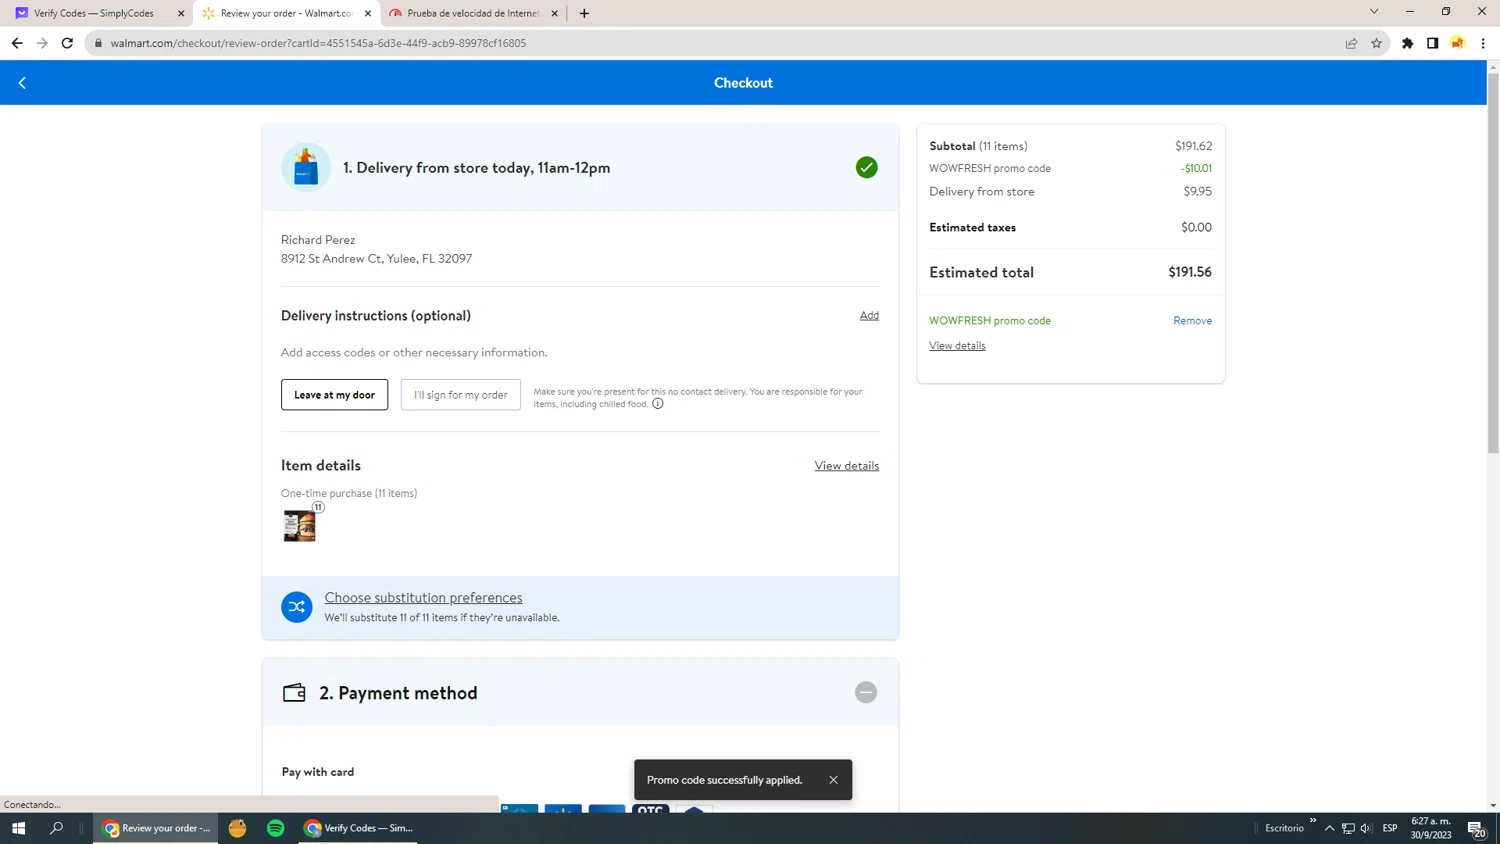Switch to the Verify Codes SimplyCodes tab
Image resolution: width=1500 pixels, height=844 pixels.
(93, 13)
